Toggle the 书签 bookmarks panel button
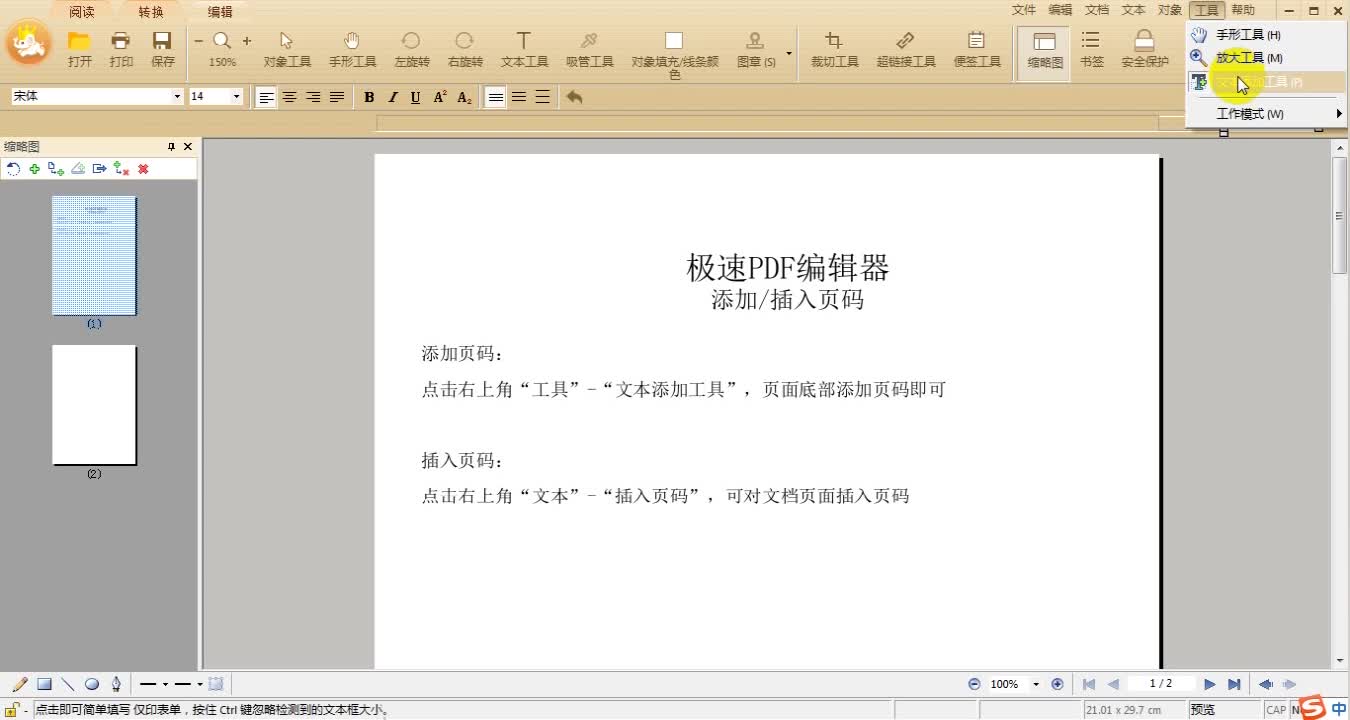The width and height of the screenshot is (1350, 720). click(1091, 50)
